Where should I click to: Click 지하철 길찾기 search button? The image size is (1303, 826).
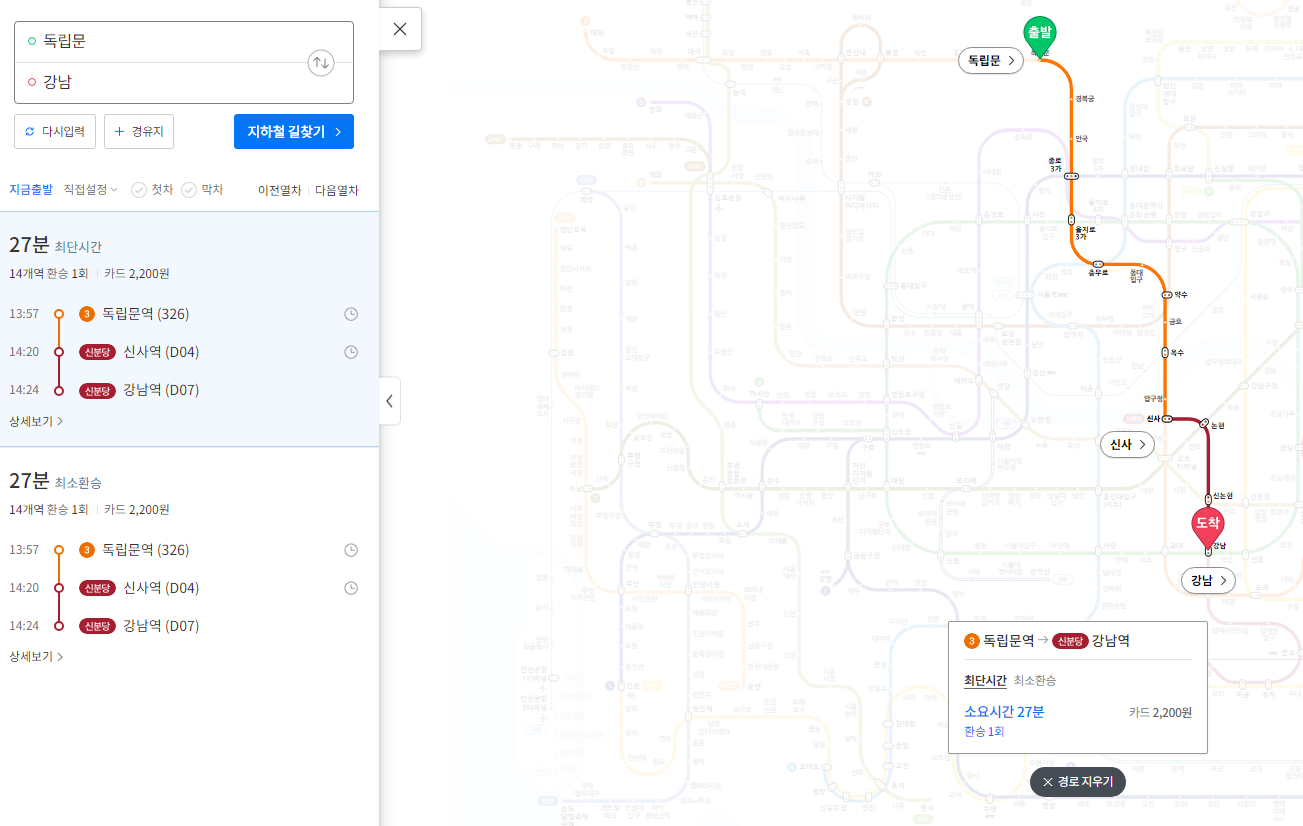click(294, 131)
